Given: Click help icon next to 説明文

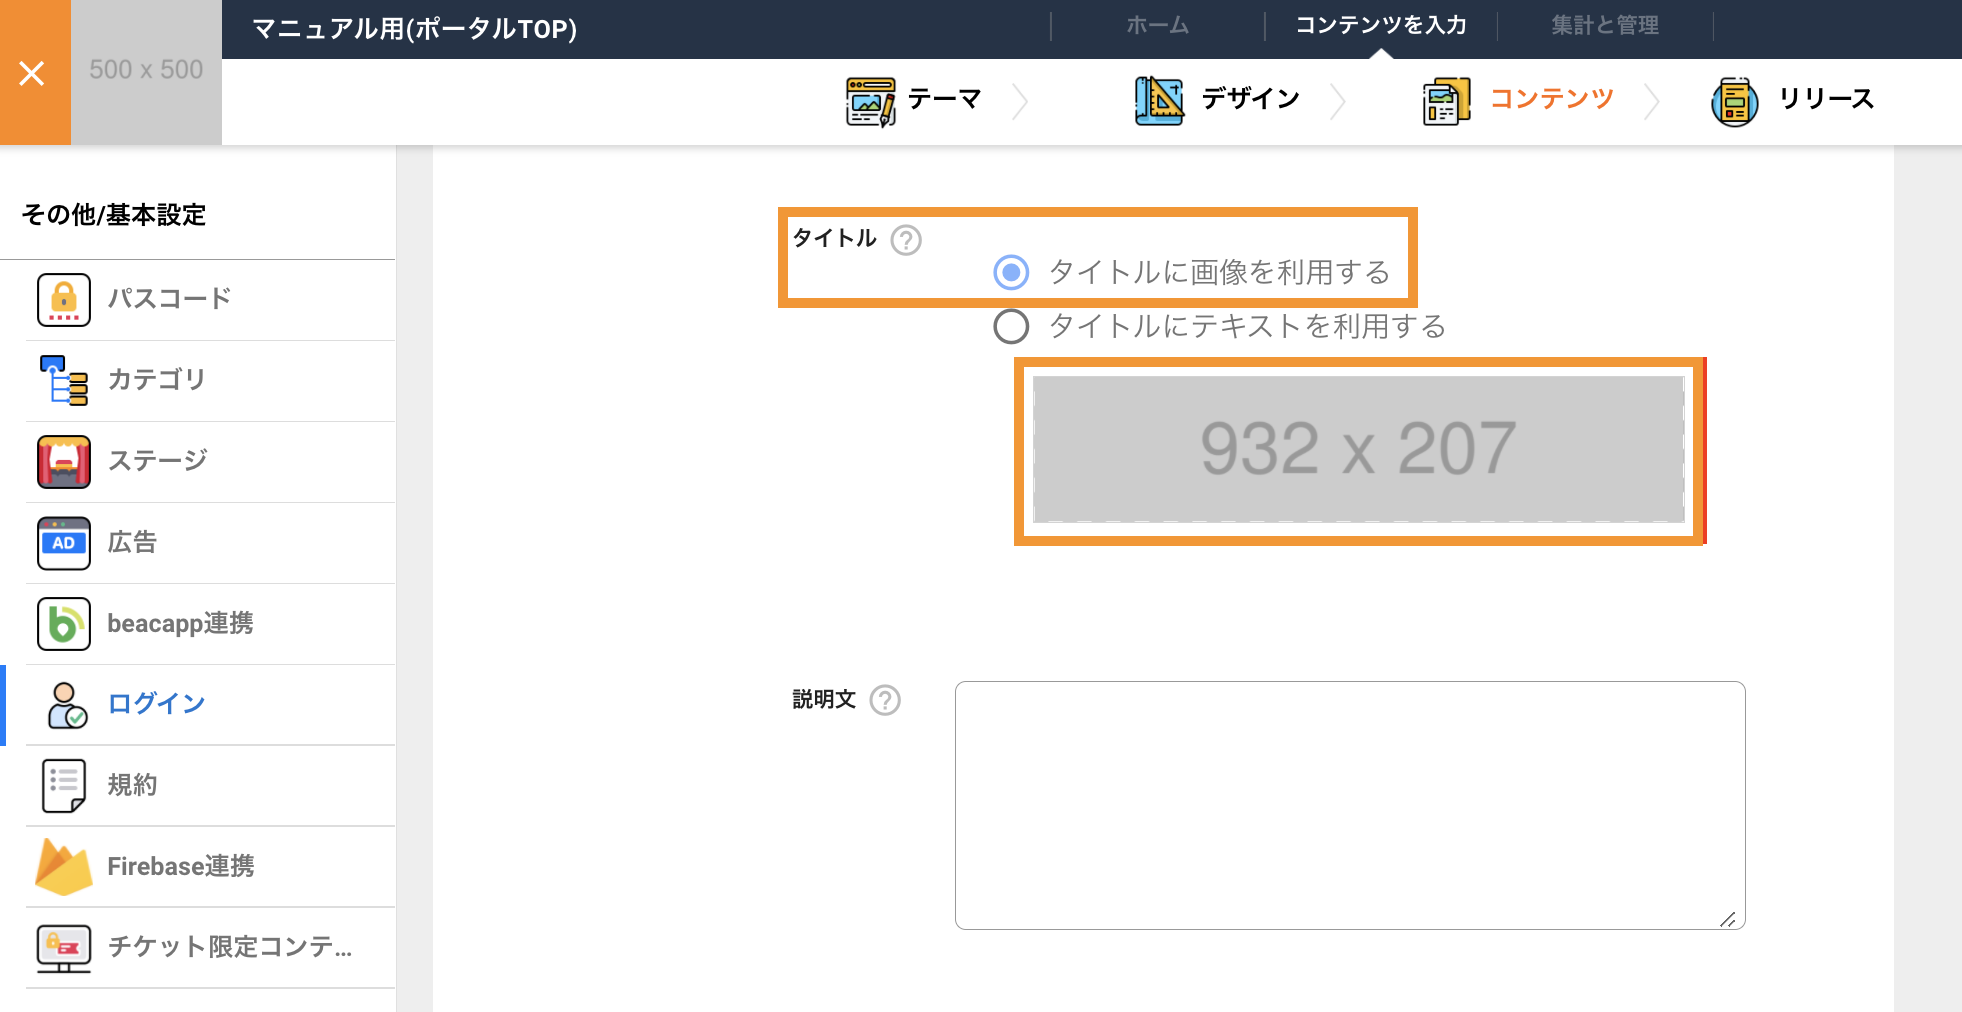Looking at the screenshot, I should coord(885,700).
